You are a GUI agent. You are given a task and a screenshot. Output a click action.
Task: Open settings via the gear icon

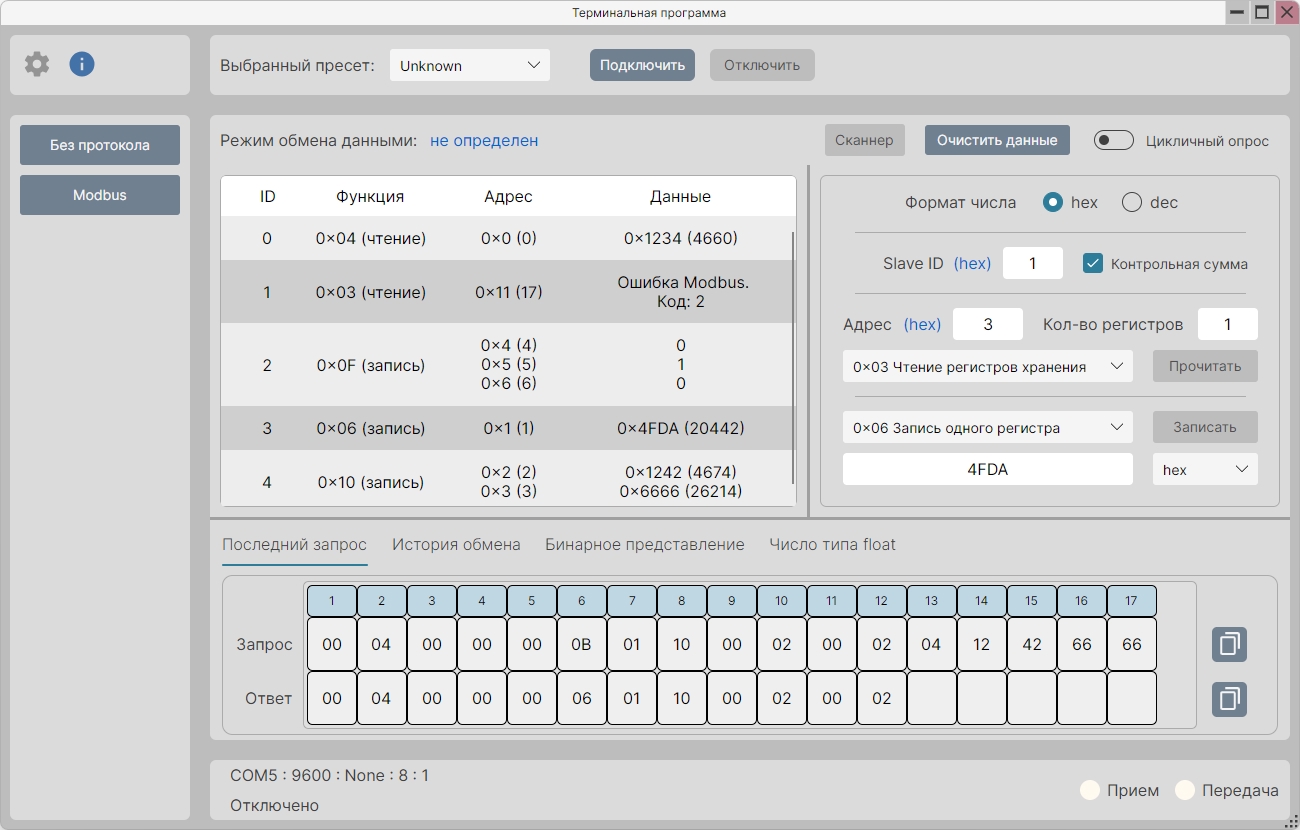tap(37, 65)
